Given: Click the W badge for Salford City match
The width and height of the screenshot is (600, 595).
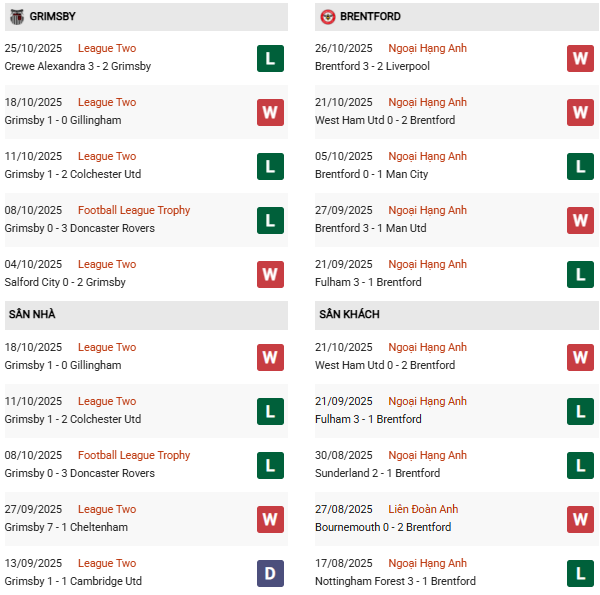Looking at the screenshot, I should tap(270, 274).
